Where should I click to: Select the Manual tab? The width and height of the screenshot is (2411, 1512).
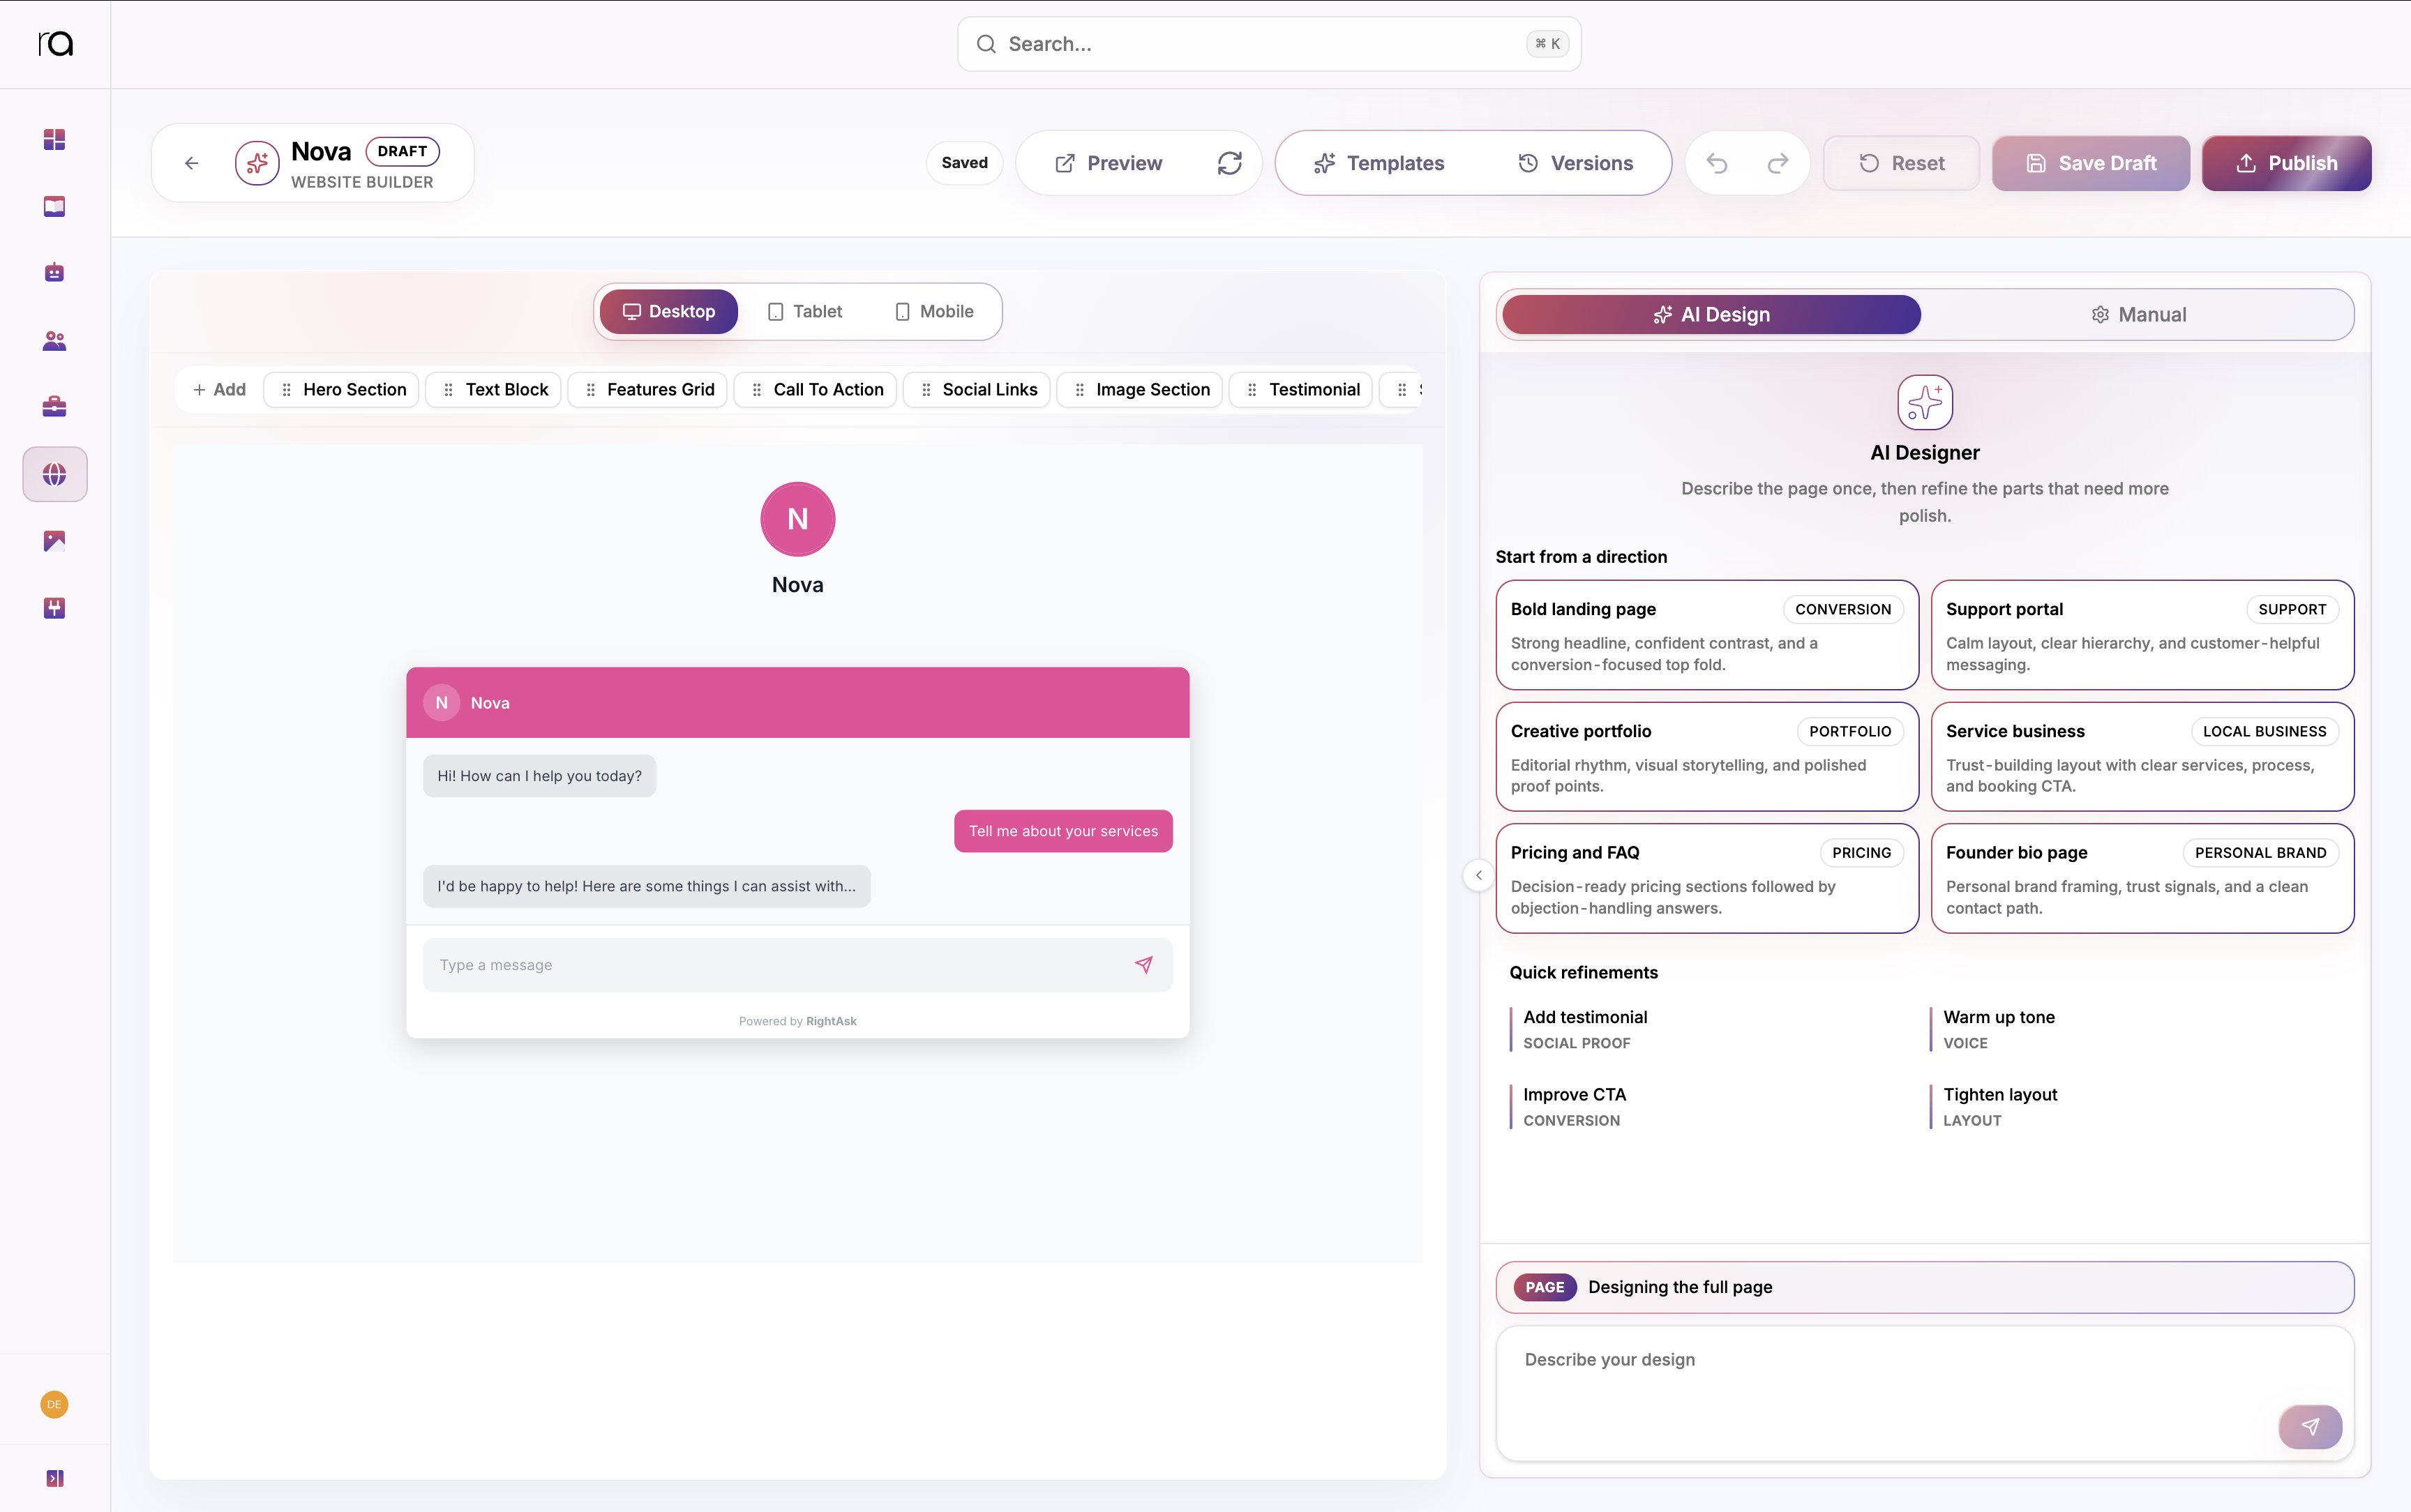(2138, 315)
